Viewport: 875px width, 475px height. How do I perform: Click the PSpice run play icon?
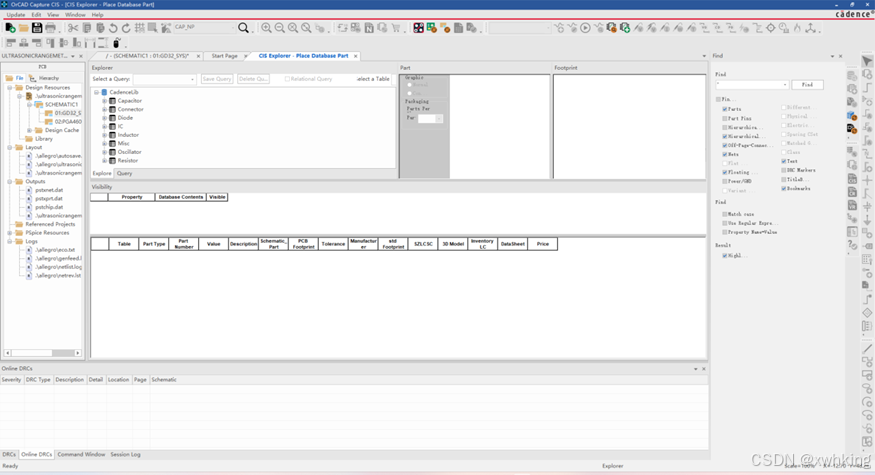(x=585, y=28)
